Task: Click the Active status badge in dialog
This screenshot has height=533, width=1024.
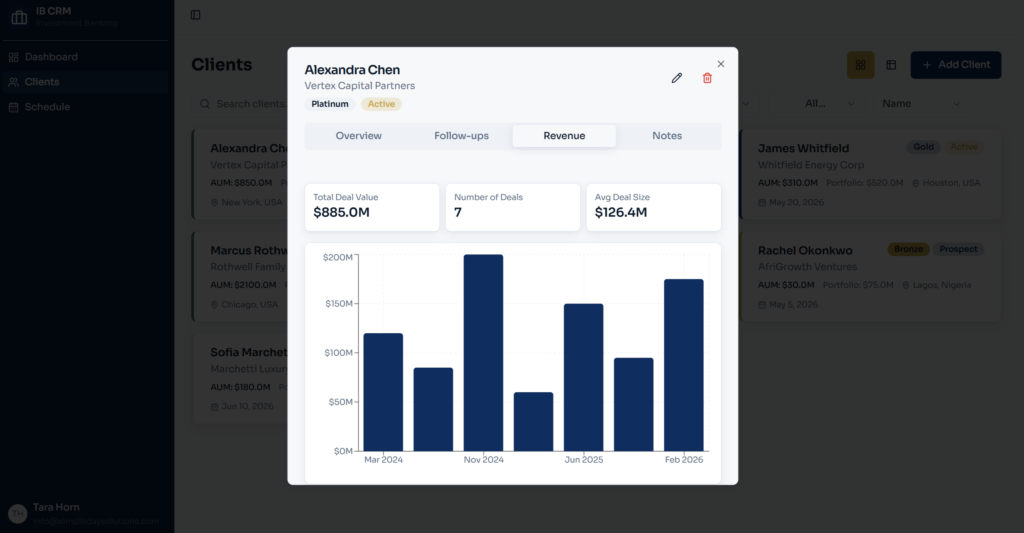Action: (381, 104)
